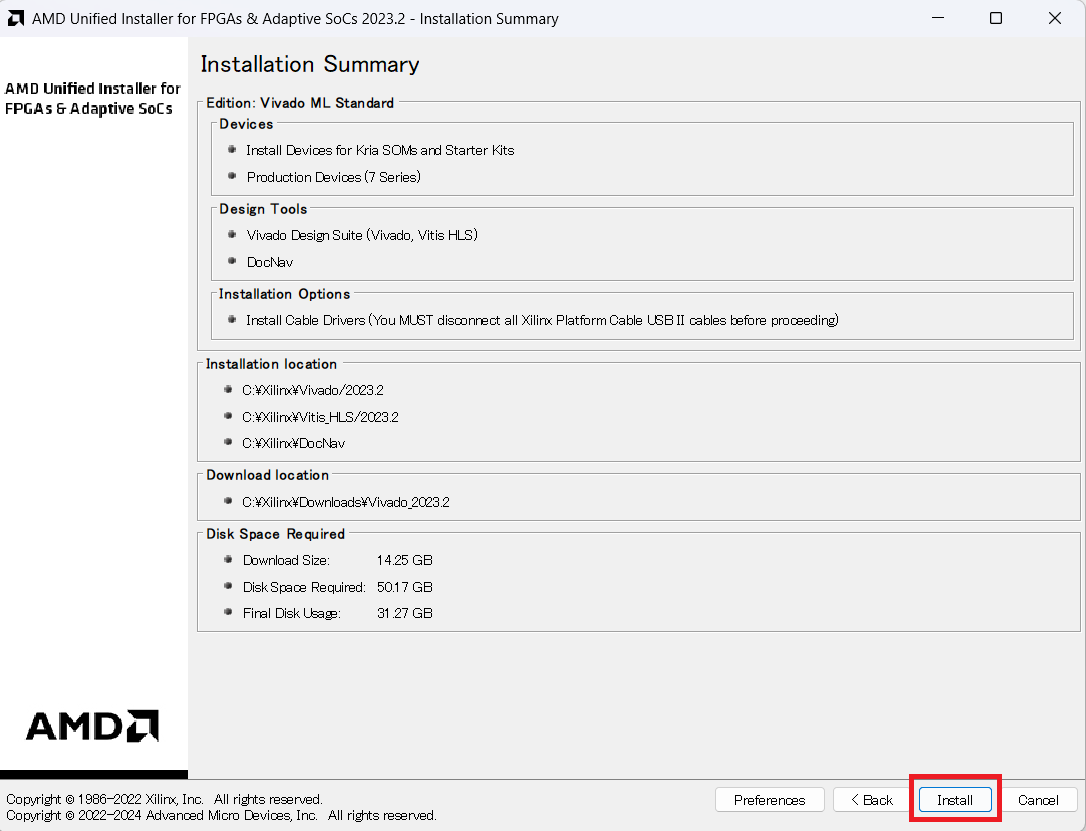Click the DocNav design tool entry
The image size is (1086, 831).
click(270, 262)
